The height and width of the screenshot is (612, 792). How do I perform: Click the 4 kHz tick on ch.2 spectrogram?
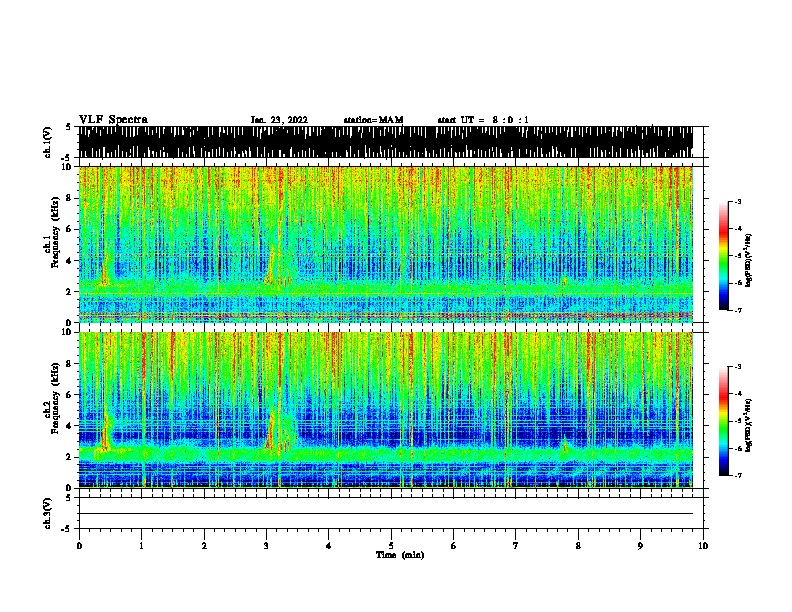click(71, 426)
